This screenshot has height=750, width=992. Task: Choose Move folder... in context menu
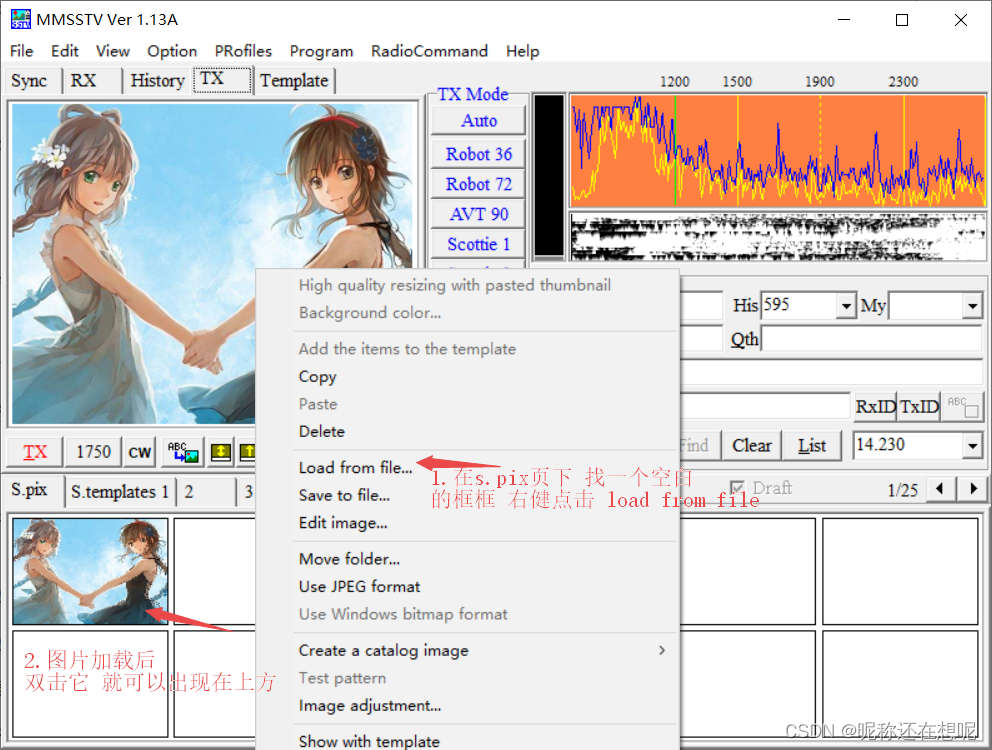(x=349, y=559)
